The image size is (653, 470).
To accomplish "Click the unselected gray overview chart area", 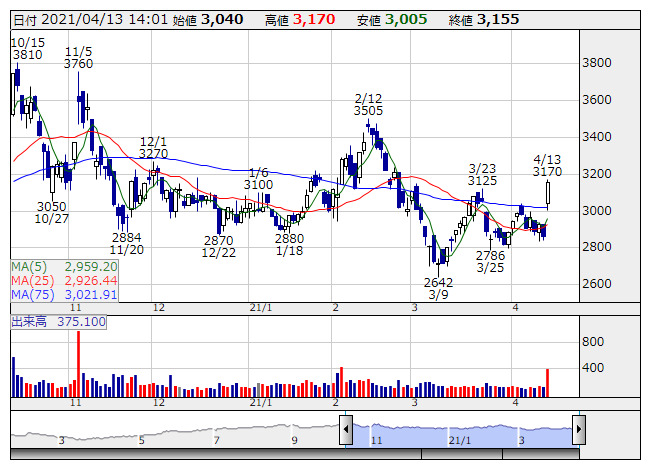I will (x=180, y=430).
